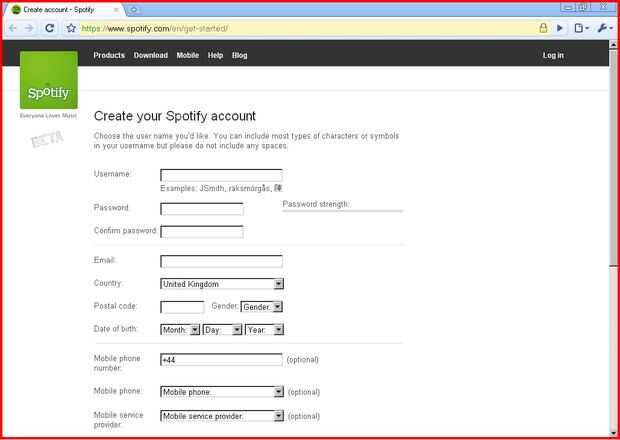Open a new tab with the plus button

click(134, 9)
